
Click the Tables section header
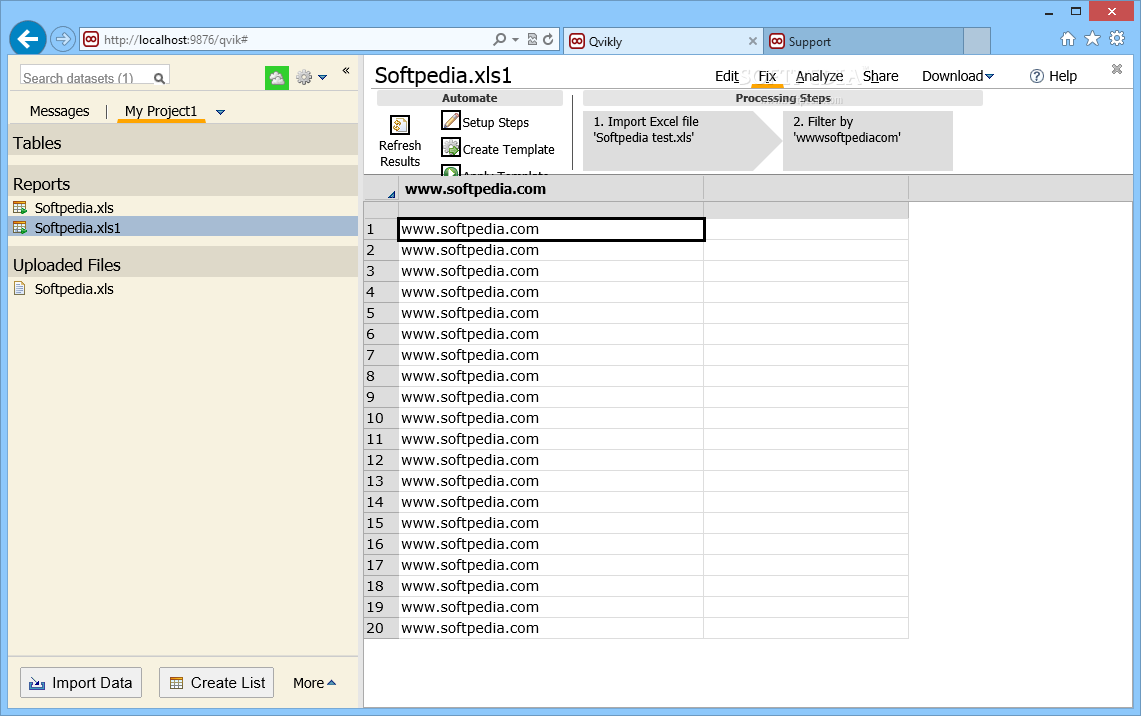pos(183,143)
